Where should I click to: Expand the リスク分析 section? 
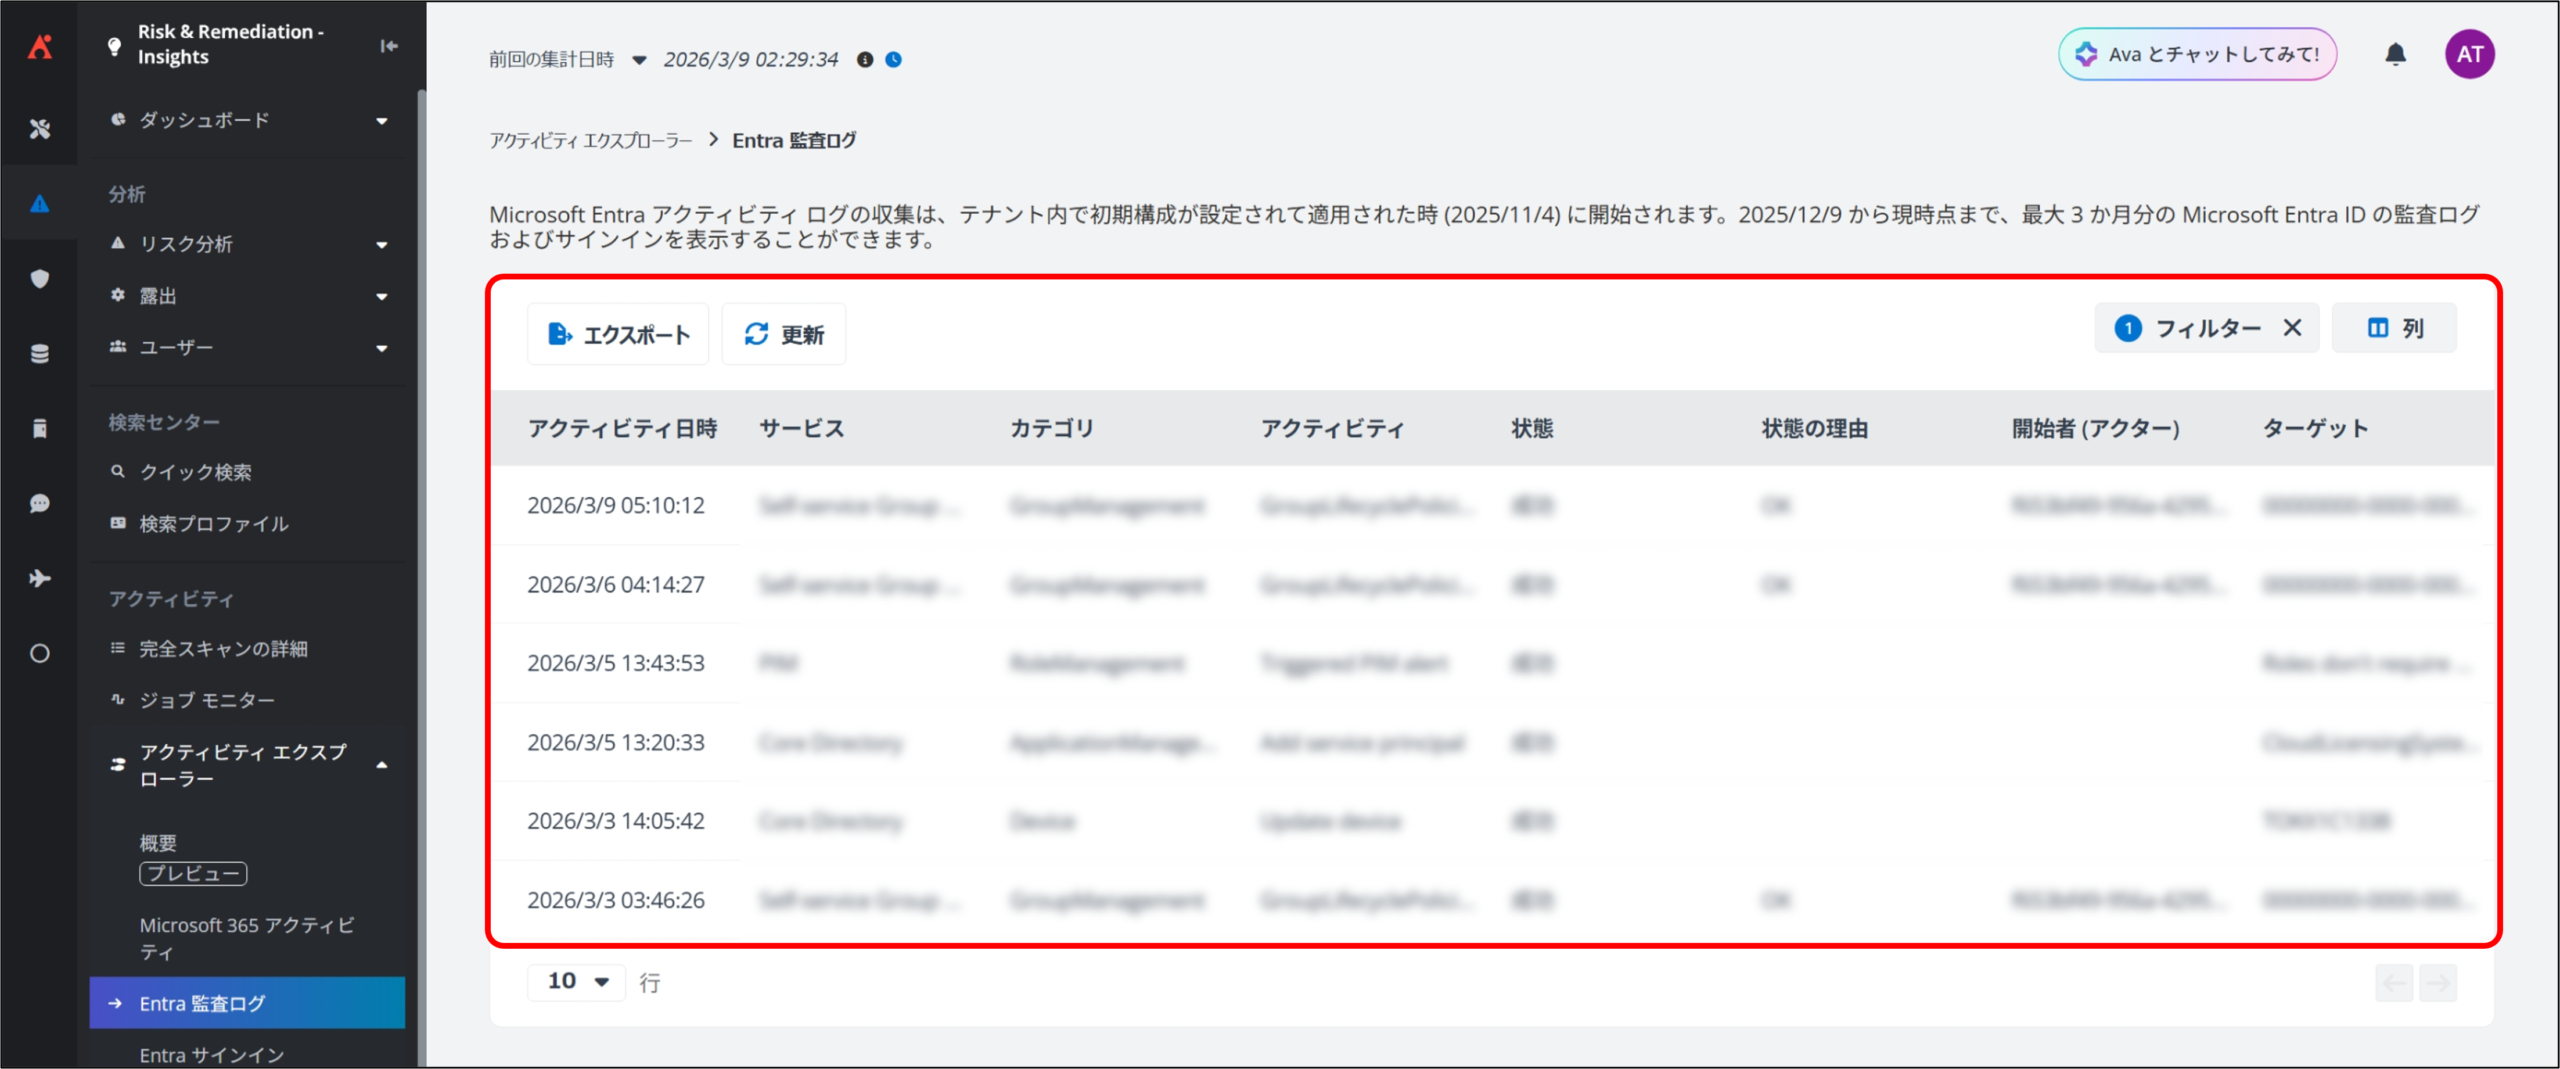click(381, 245)
